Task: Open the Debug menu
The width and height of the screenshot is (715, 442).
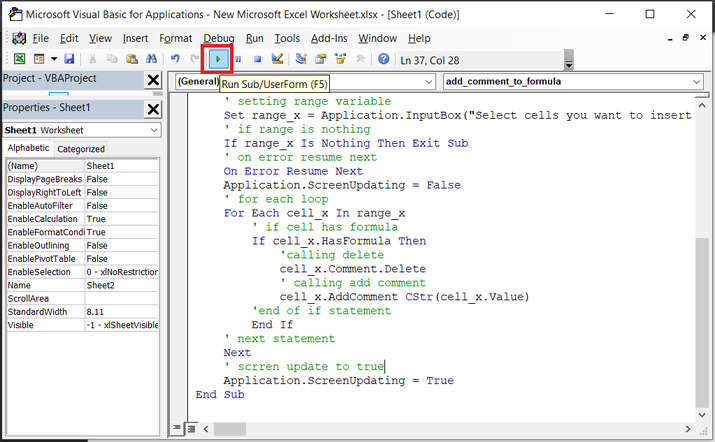Action: [219, 38]
